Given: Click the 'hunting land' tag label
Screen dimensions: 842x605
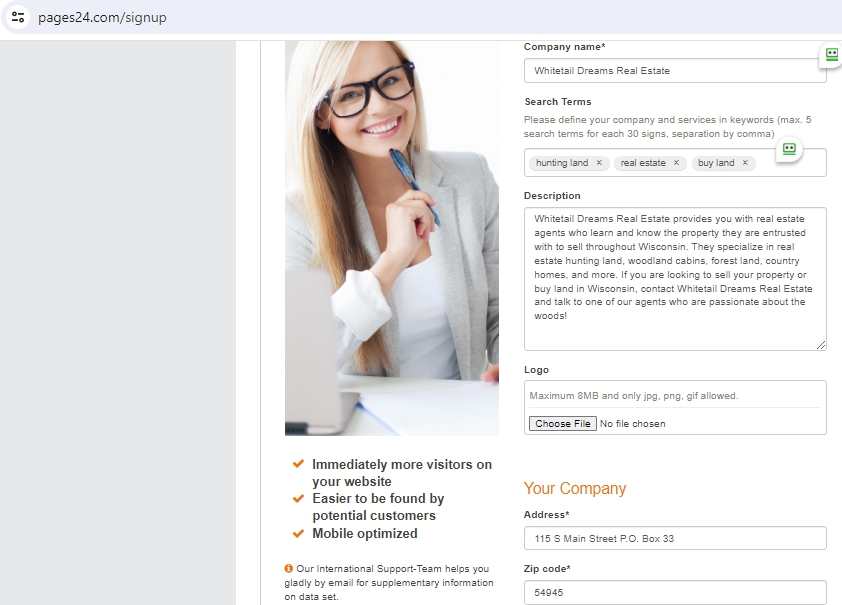Looking at the screenshot, I should point(562,163).
